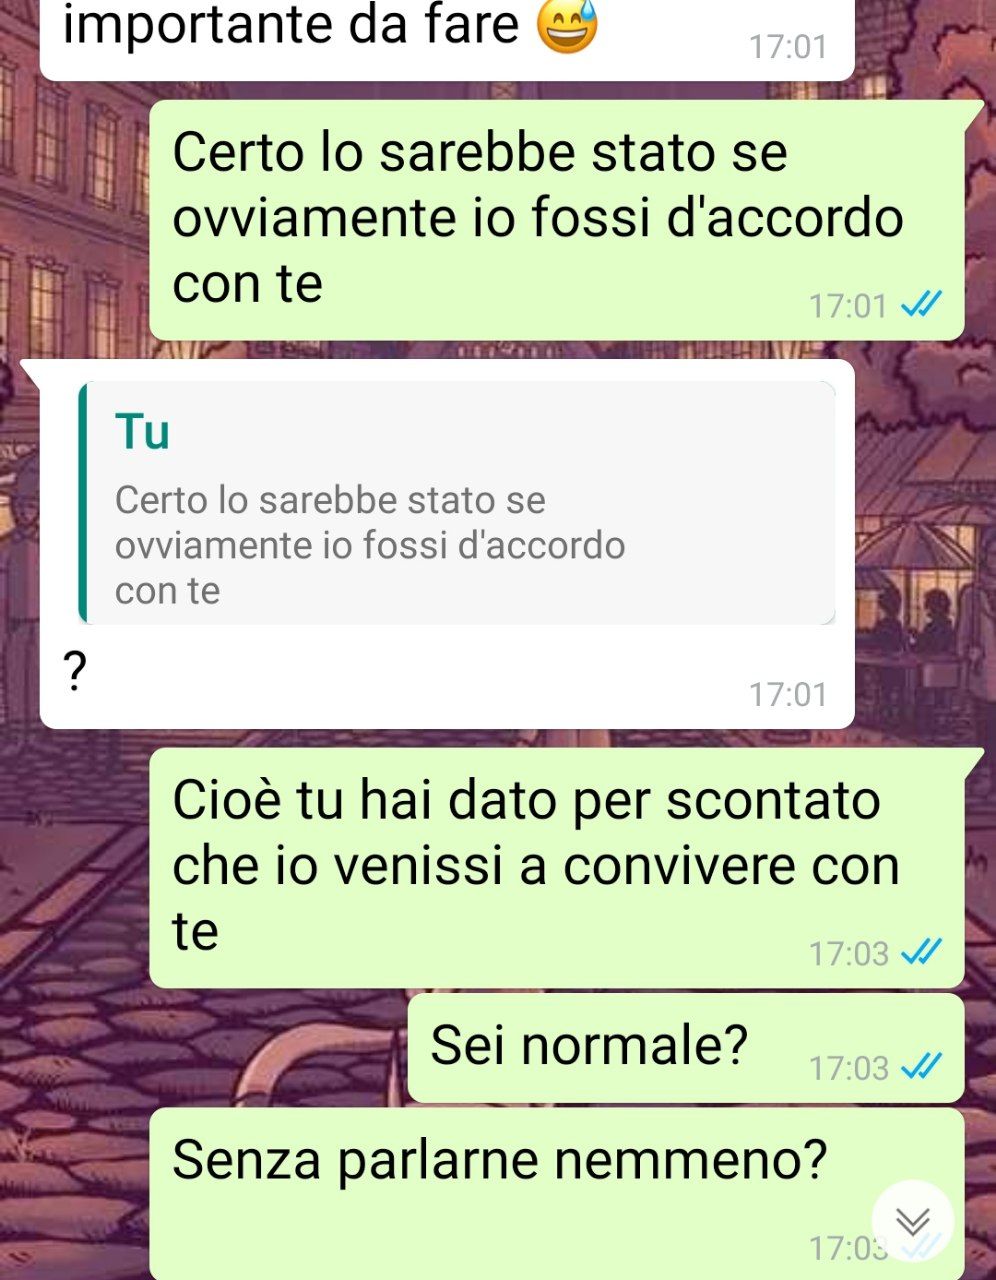The image size is (996, 1280).
Task: Tap blue double ticks on 'Certo lo sarebbe stato' message
Action: [921, 304]
